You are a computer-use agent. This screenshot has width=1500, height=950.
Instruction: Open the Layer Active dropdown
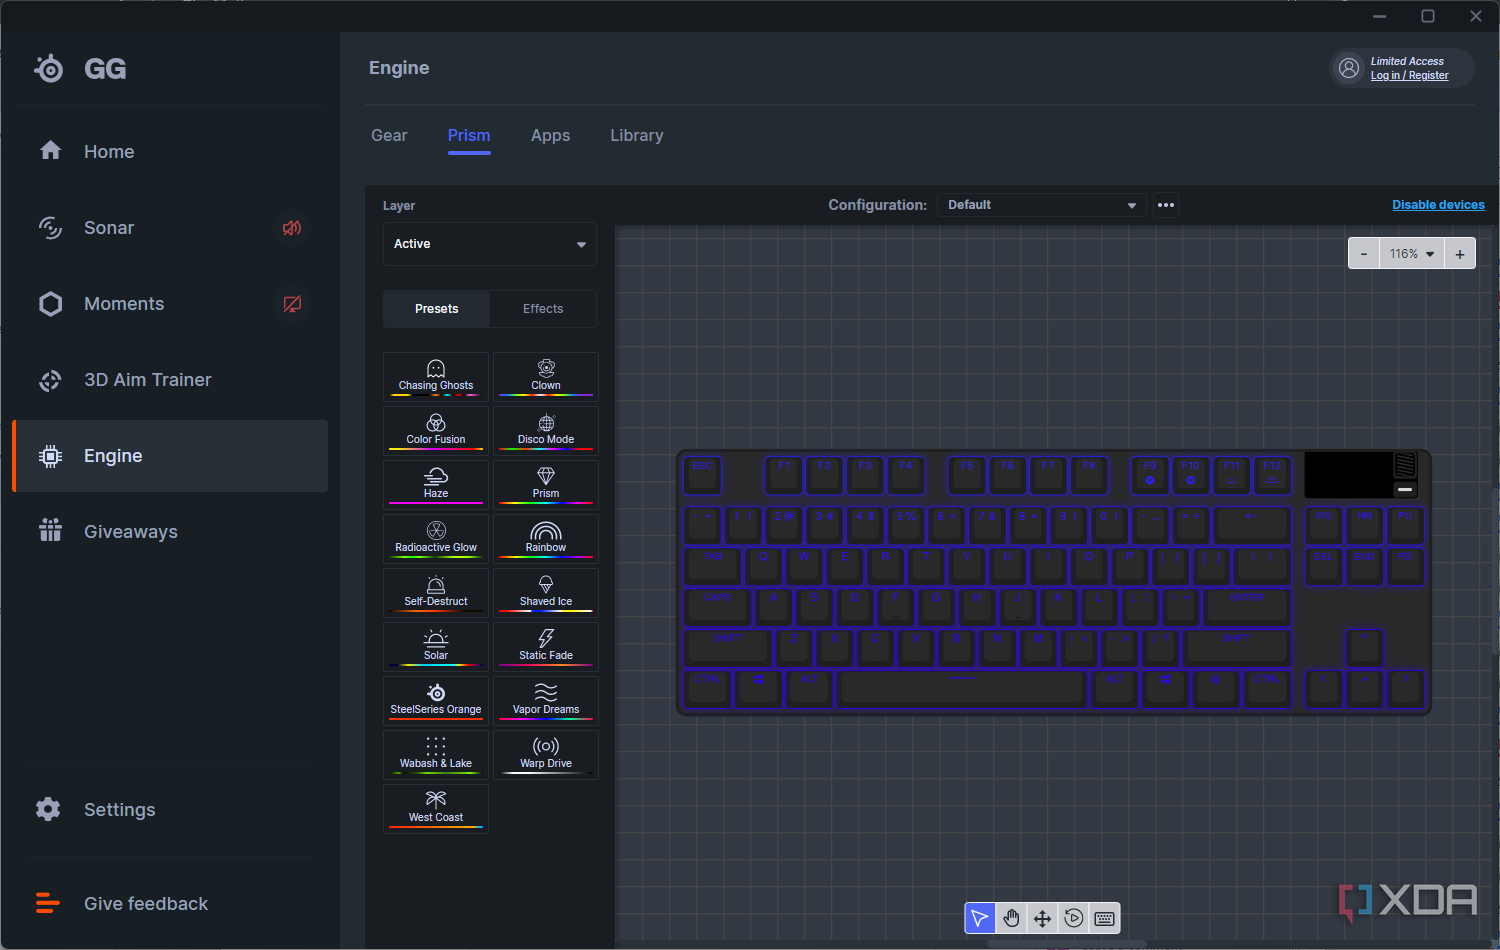(490, 244)
